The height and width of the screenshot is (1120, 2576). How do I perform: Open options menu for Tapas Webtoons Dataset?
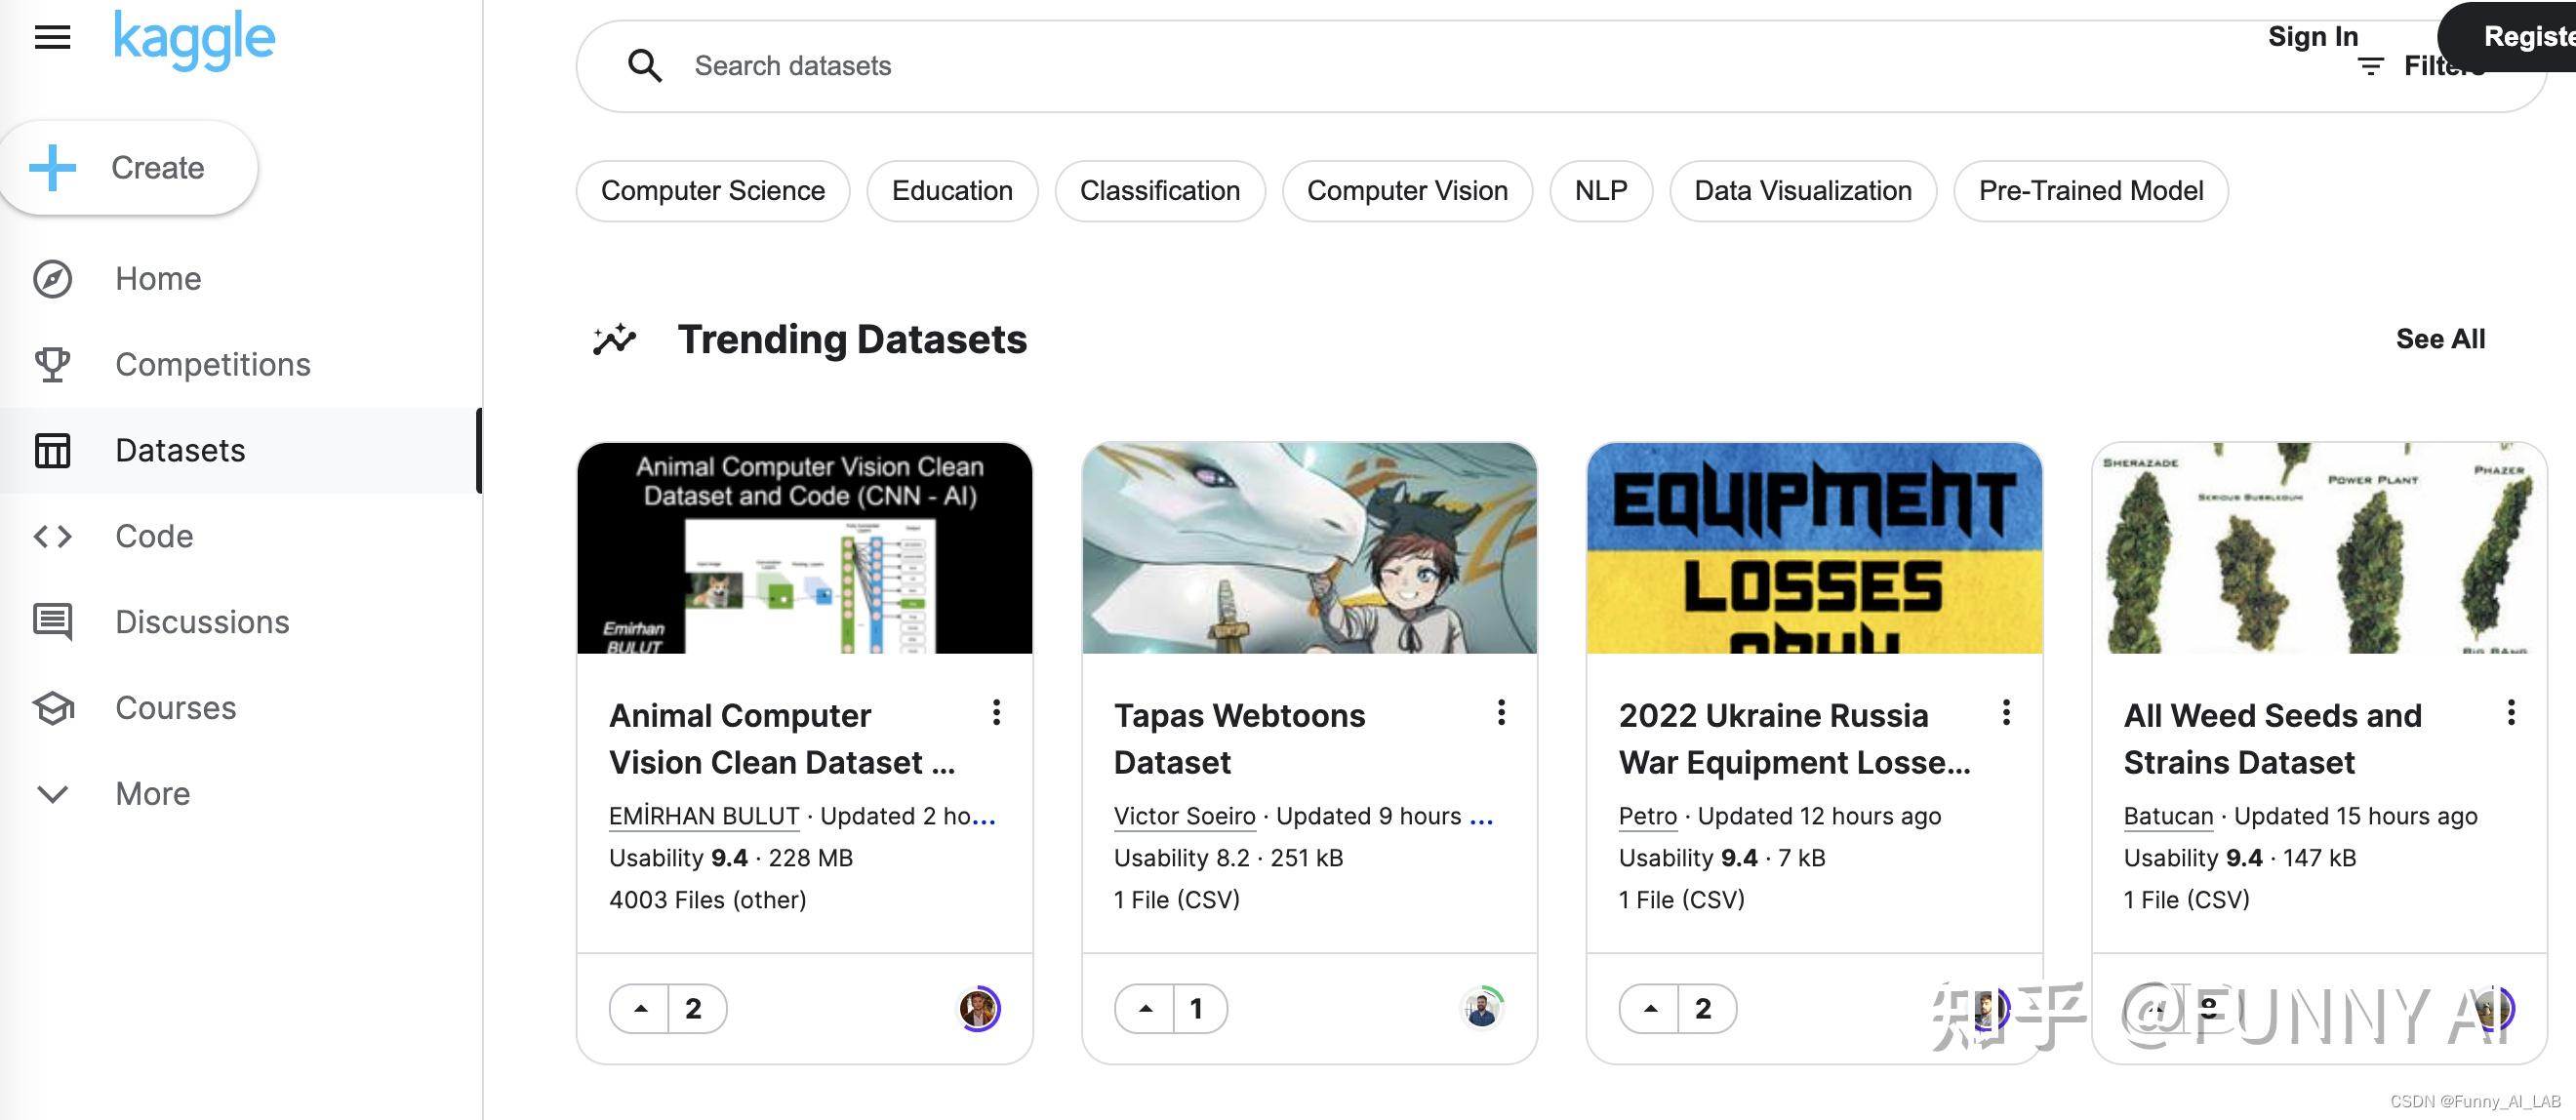pyautogui.click(x=1501, y=713)
